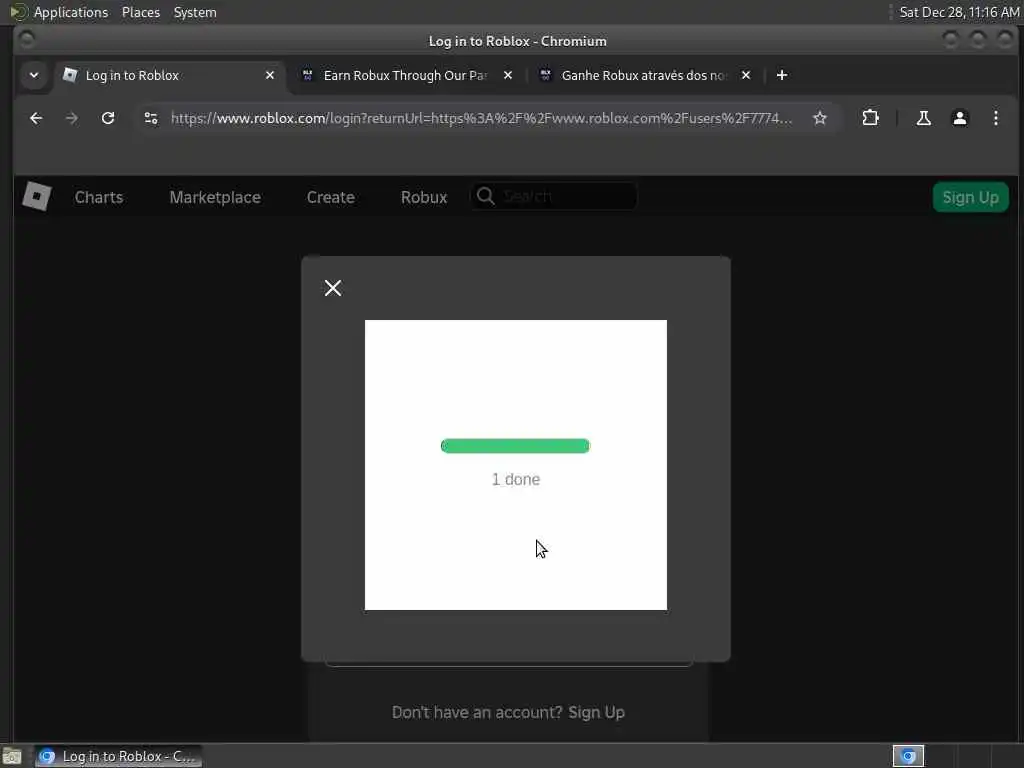Open the Robux page
Image resolution: width=1024 pixels, height=768 pixels.
click(424, 197)
